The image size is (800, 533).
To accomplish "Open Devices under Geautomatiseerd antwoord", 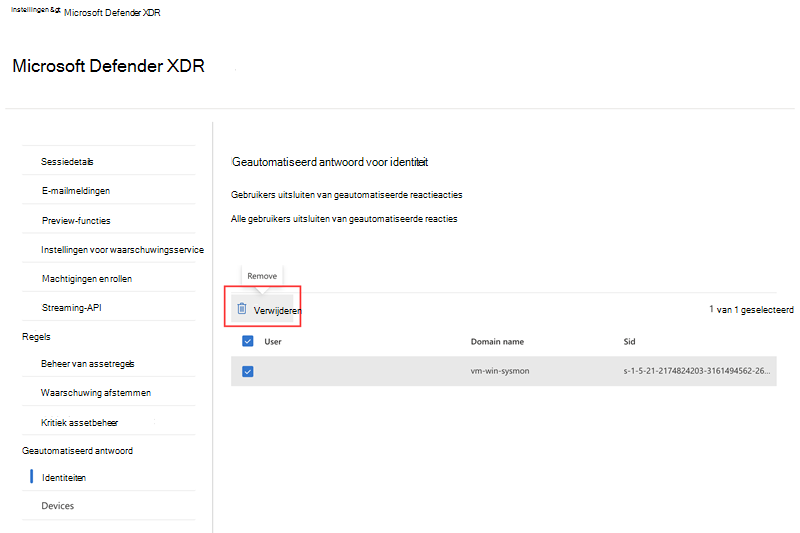I will 58,506.
